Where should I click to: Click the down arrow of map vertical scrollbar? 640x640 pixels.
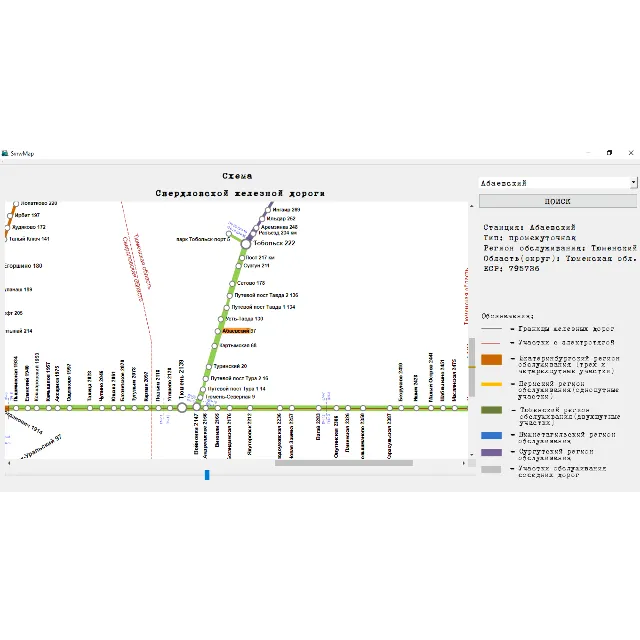tap(471, 454)
